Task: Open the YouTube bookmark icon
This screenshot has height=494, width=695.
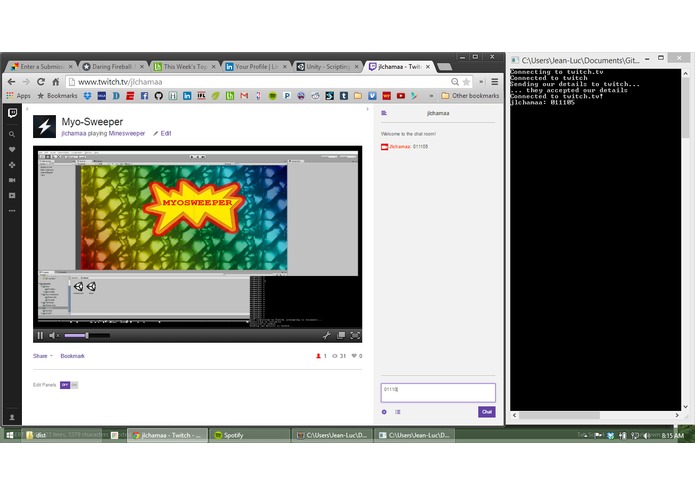Action: [x=401, y=96]
